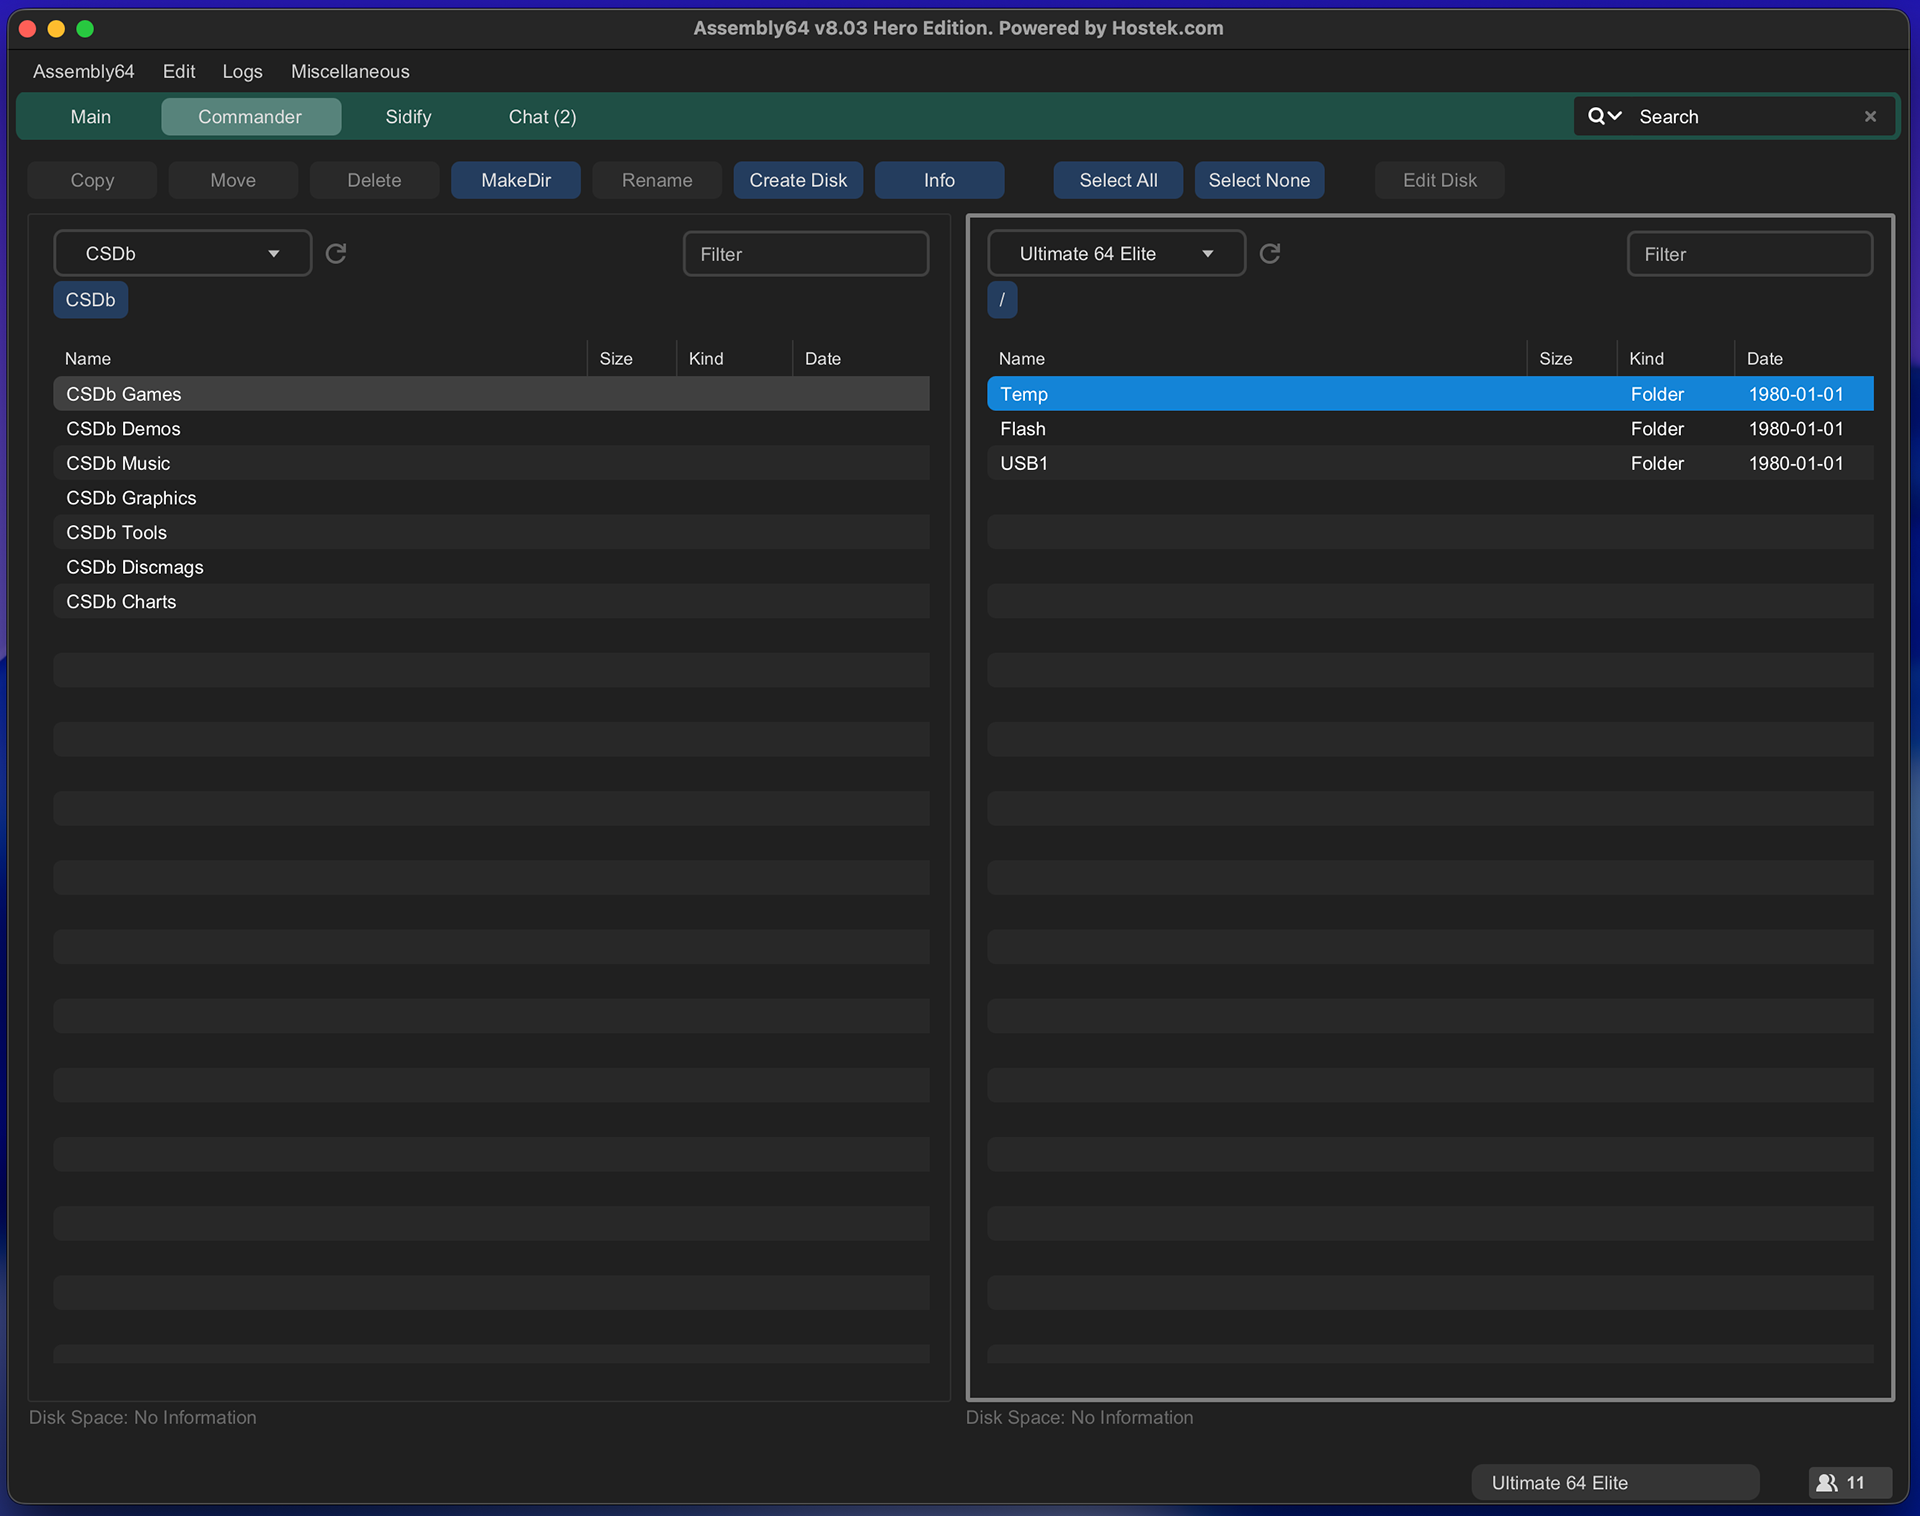Click the search magnifier options icon

[1603, 116]
